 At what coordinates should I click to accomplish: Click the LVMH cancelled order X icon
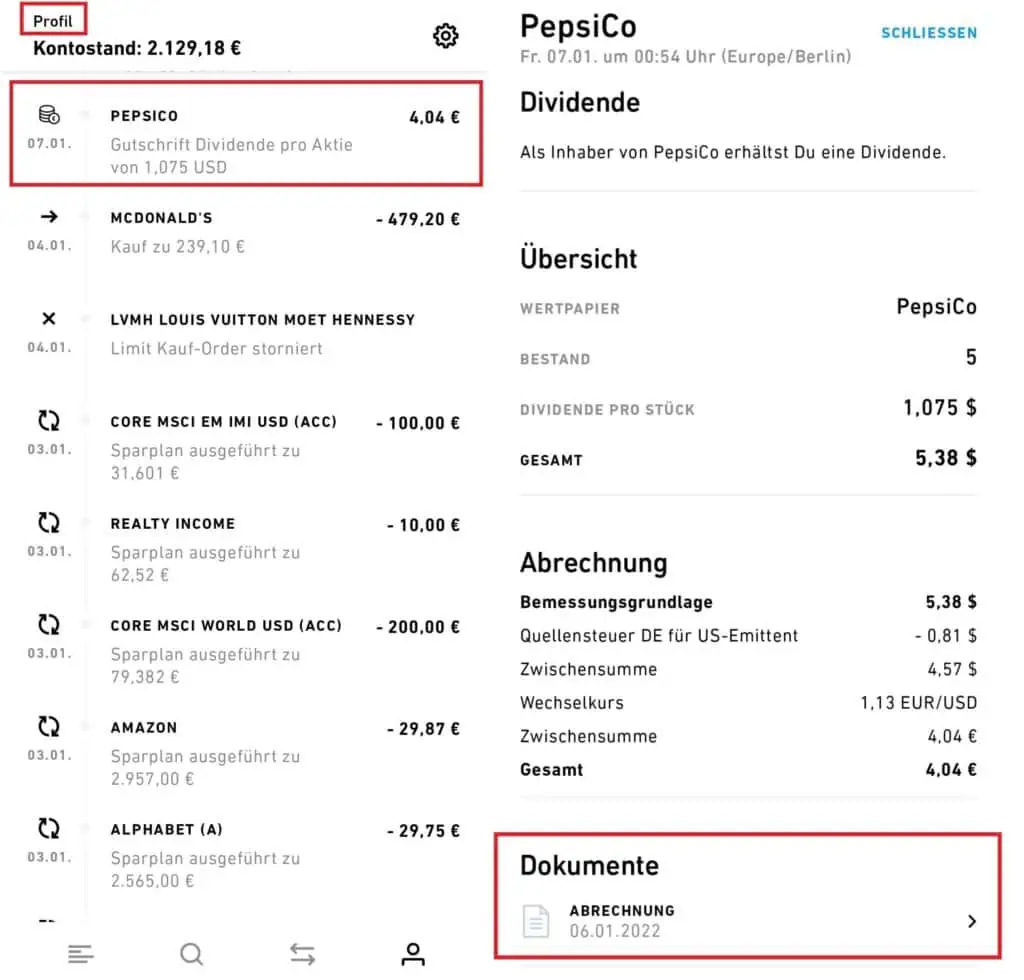click(x=49, y=319)
